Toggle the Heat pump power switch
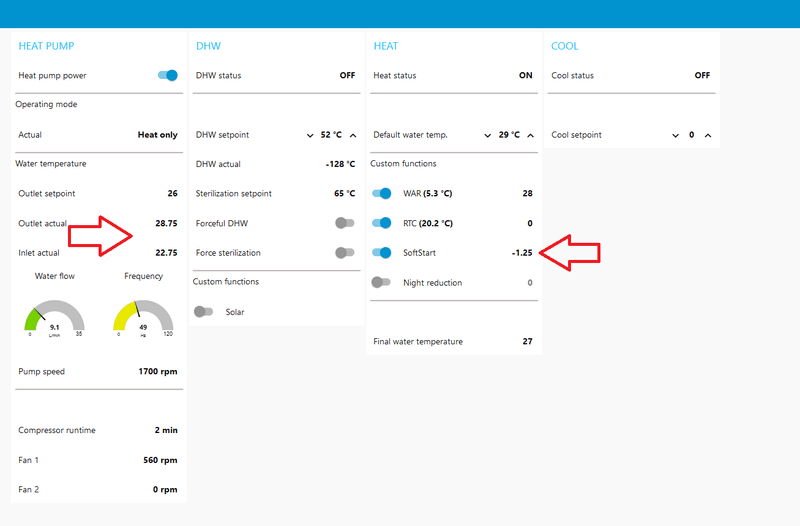This screenshot has width=800, height=526. (167, 76)
